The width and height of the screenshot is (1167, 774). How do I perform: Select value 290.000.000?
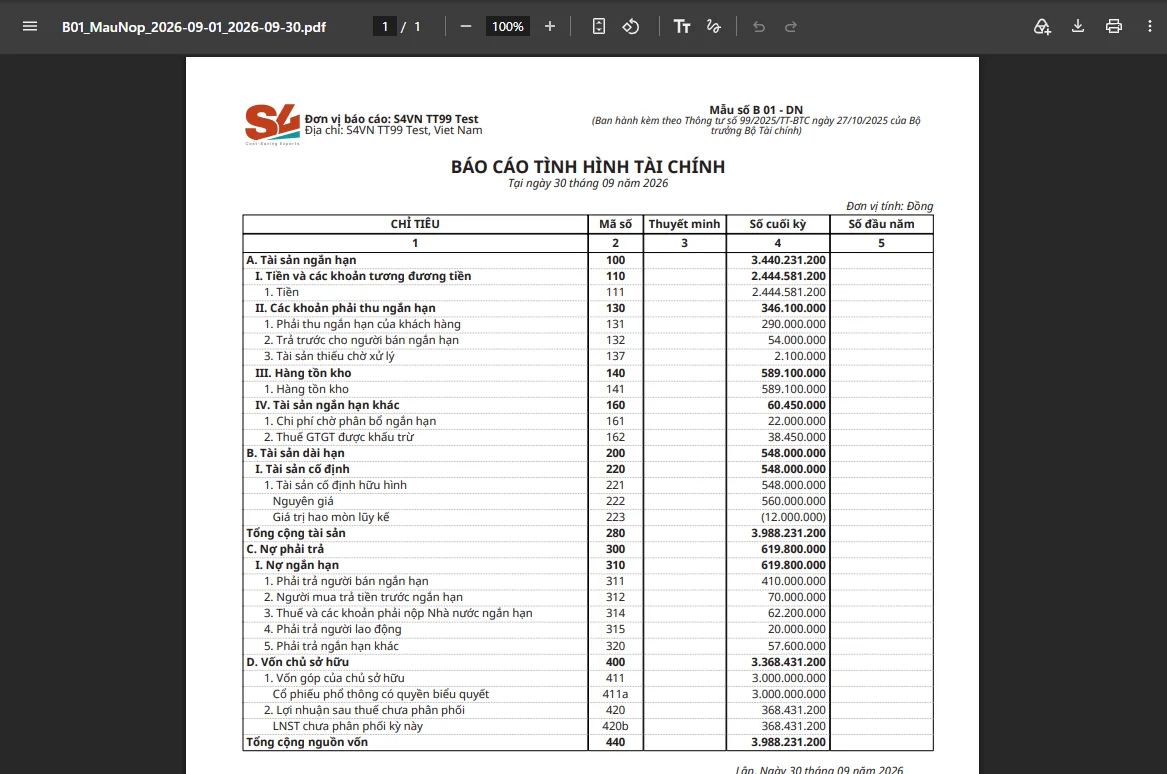(x=793, y=324)
